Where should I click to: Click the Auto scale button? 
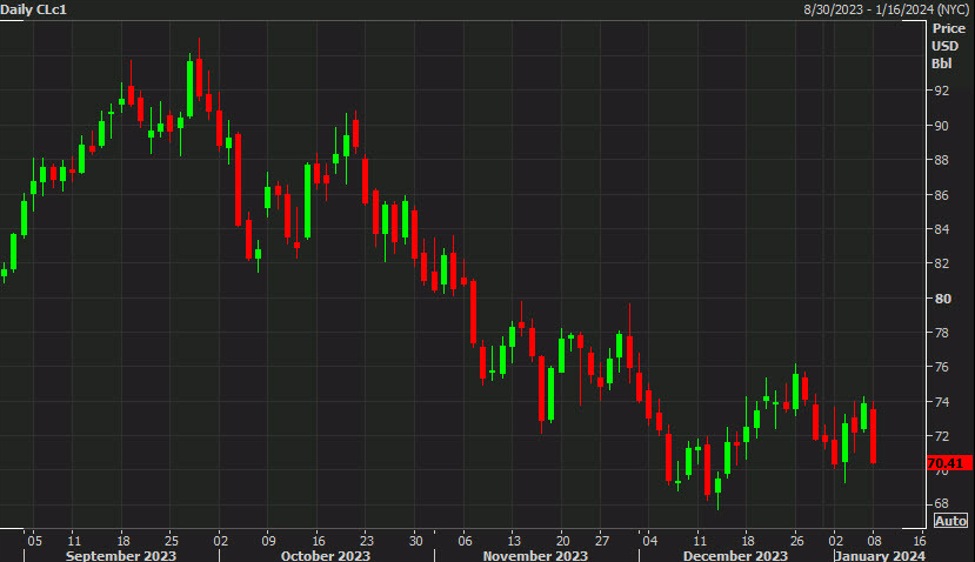[950, 521]
